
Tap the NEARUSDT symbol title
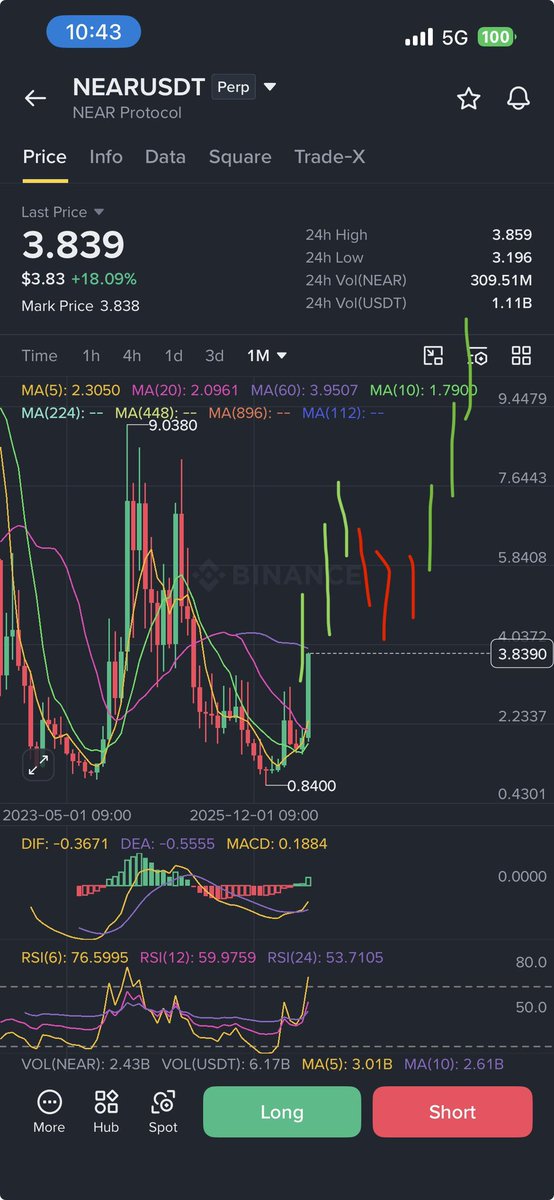139,87
